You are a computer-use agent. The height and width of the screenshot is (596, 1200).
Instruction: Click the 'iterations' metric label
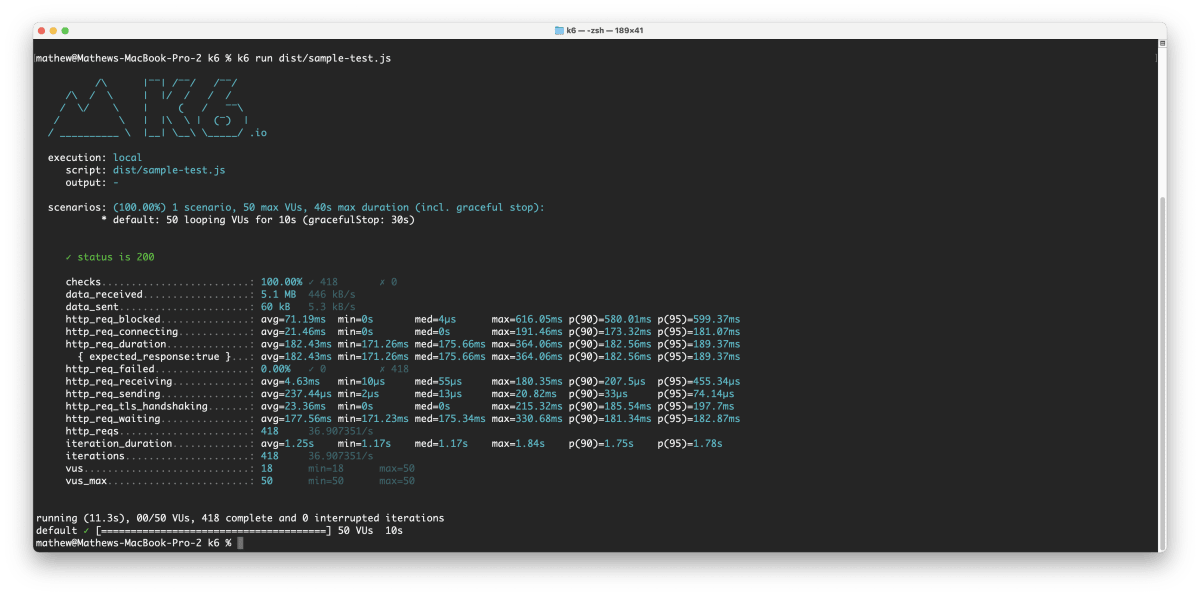95,455
